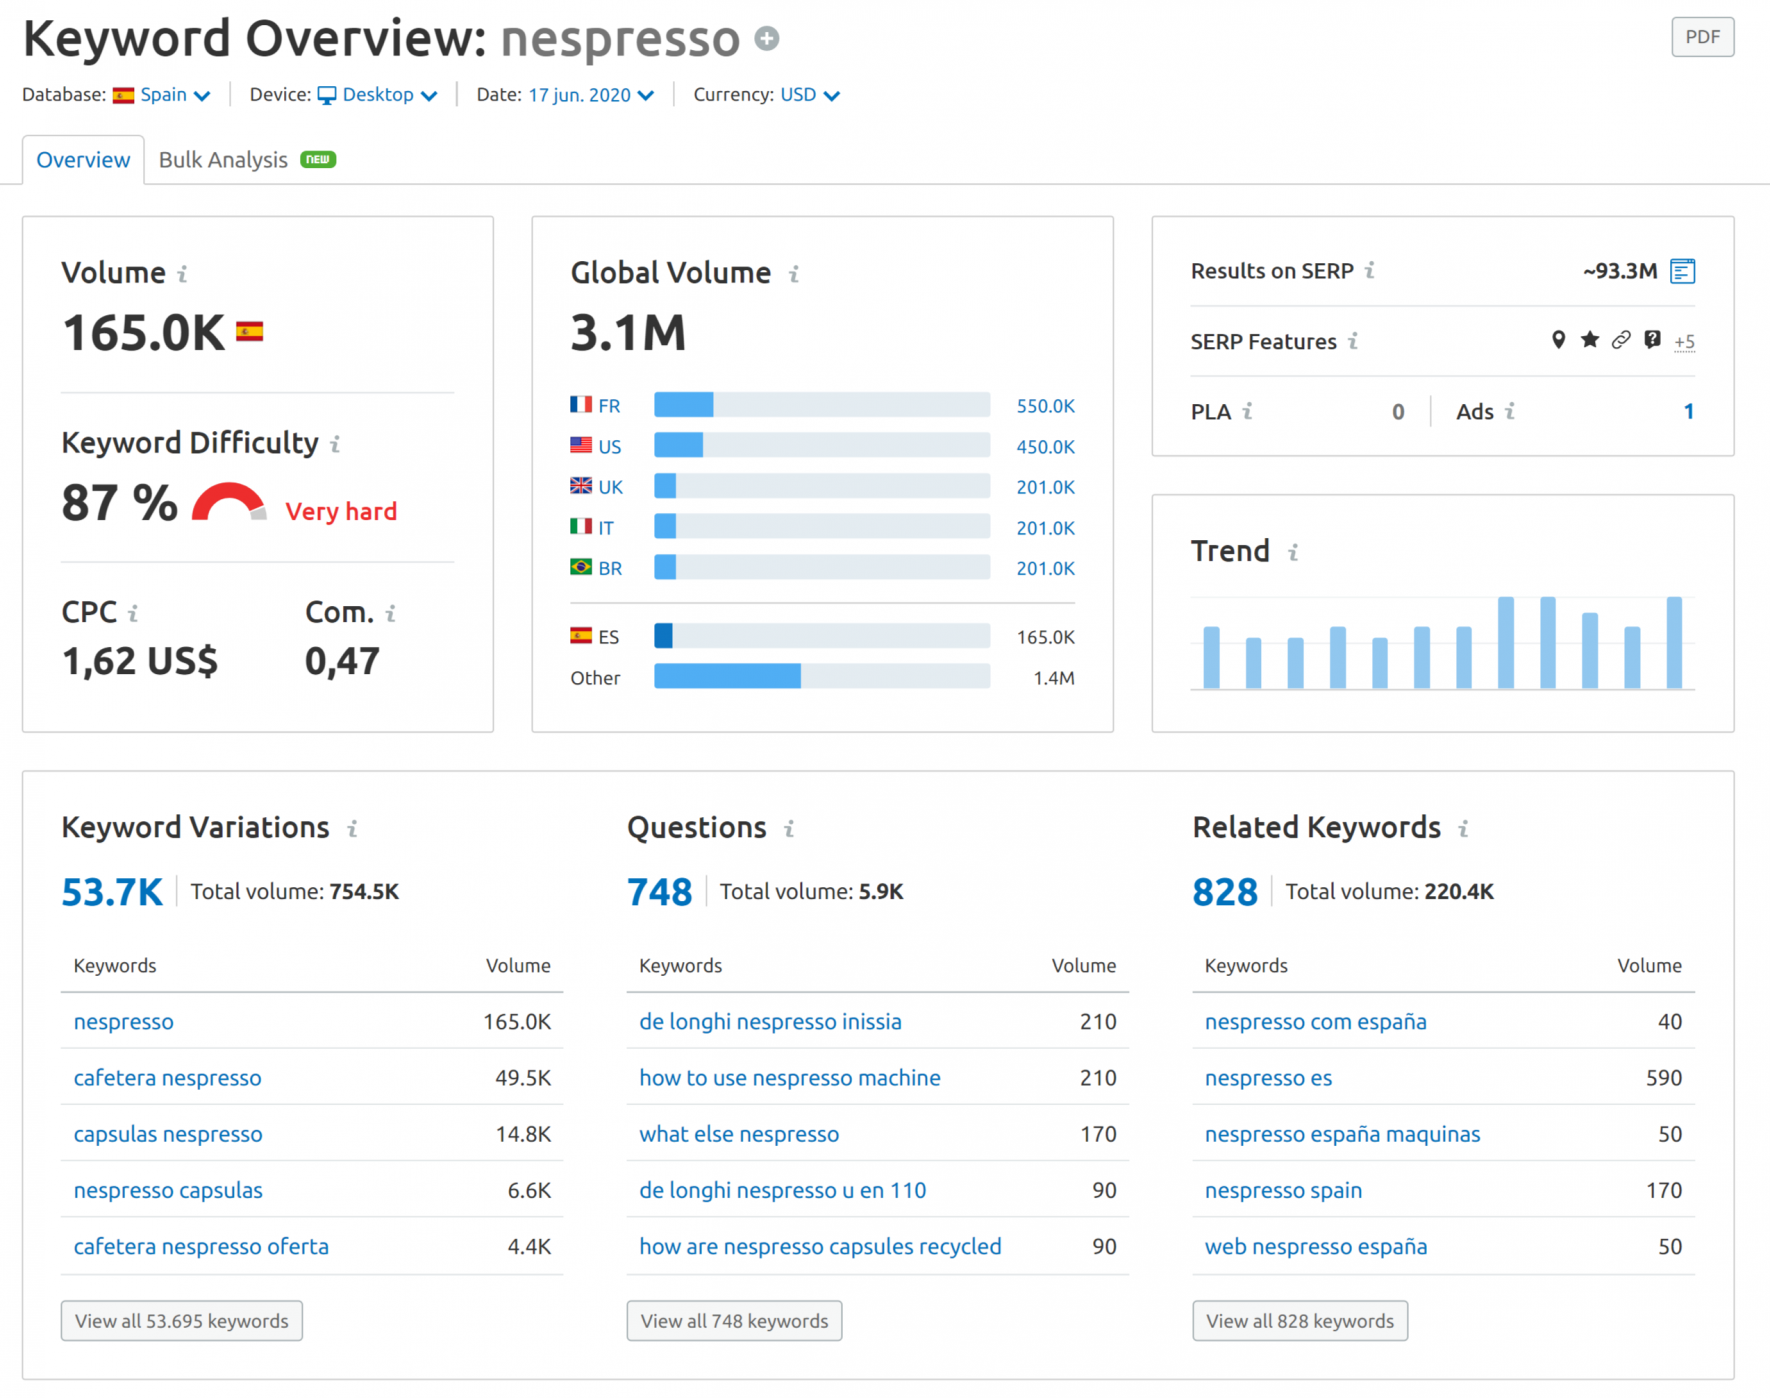Click the 828 related keywords count
The width and height of the screenshot is (1770, 1398).
tap(1225, 892)
